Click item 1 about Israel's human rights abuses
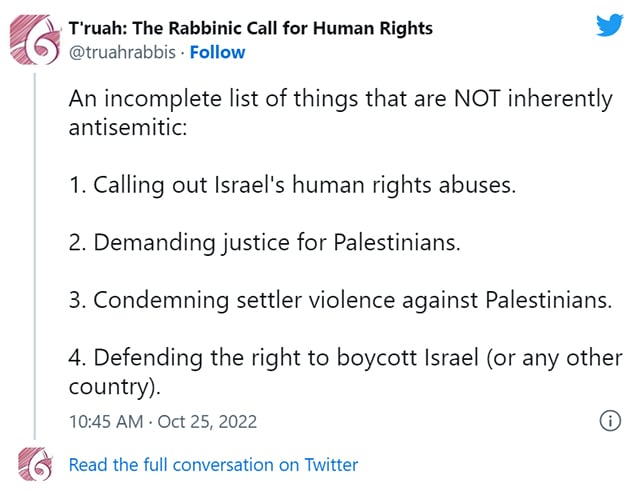Viewport: 640px width, 491px height. [292, 185]
